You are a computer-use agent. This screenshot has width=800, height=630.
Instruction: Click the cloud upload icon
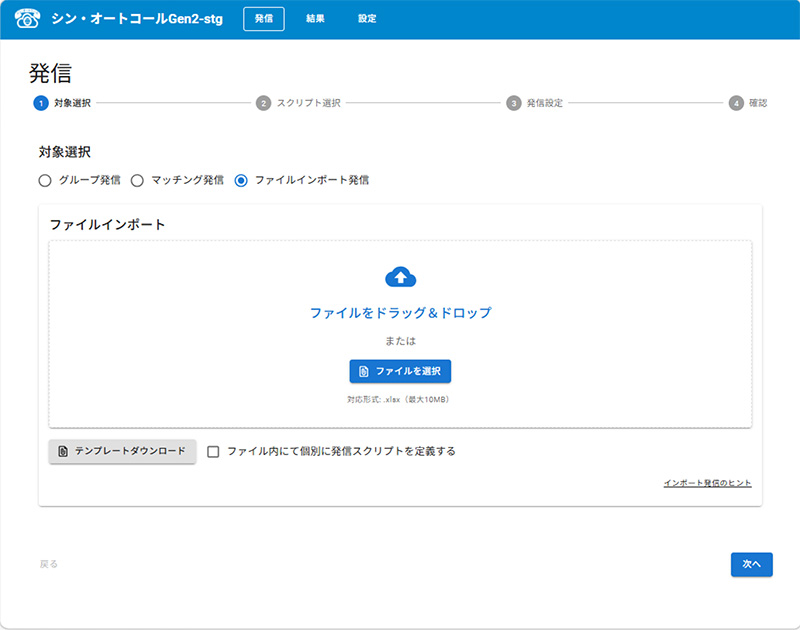(401, 277)
